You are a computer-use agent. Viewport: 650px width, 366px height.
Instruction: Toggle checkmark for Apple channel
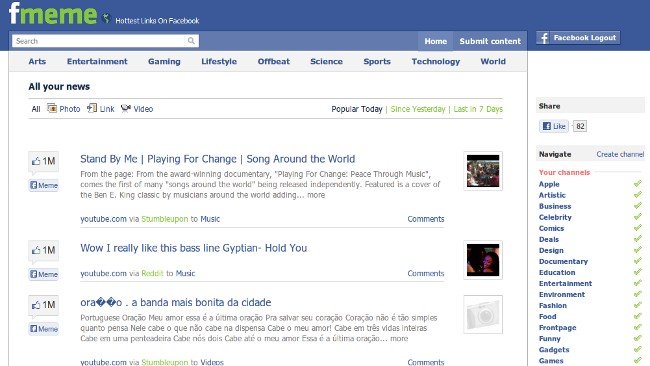[638, 184]
